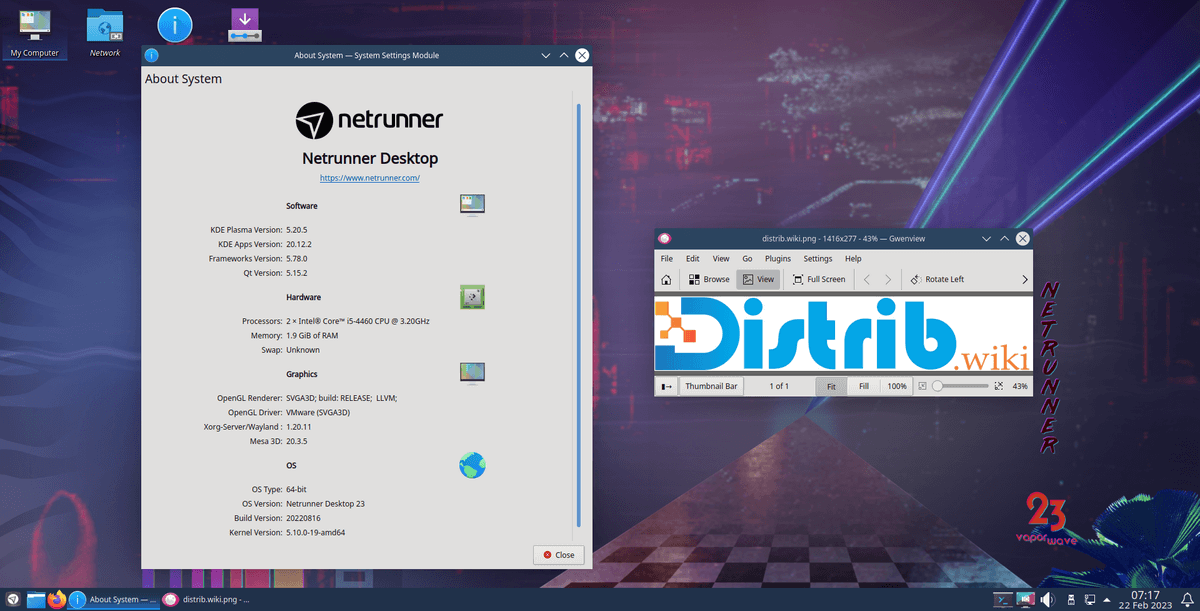Image resolution: width=1200 pixels, height=611 pixels.
Task: Launch Firefox from the taskbar
Action: click(56, 600)
